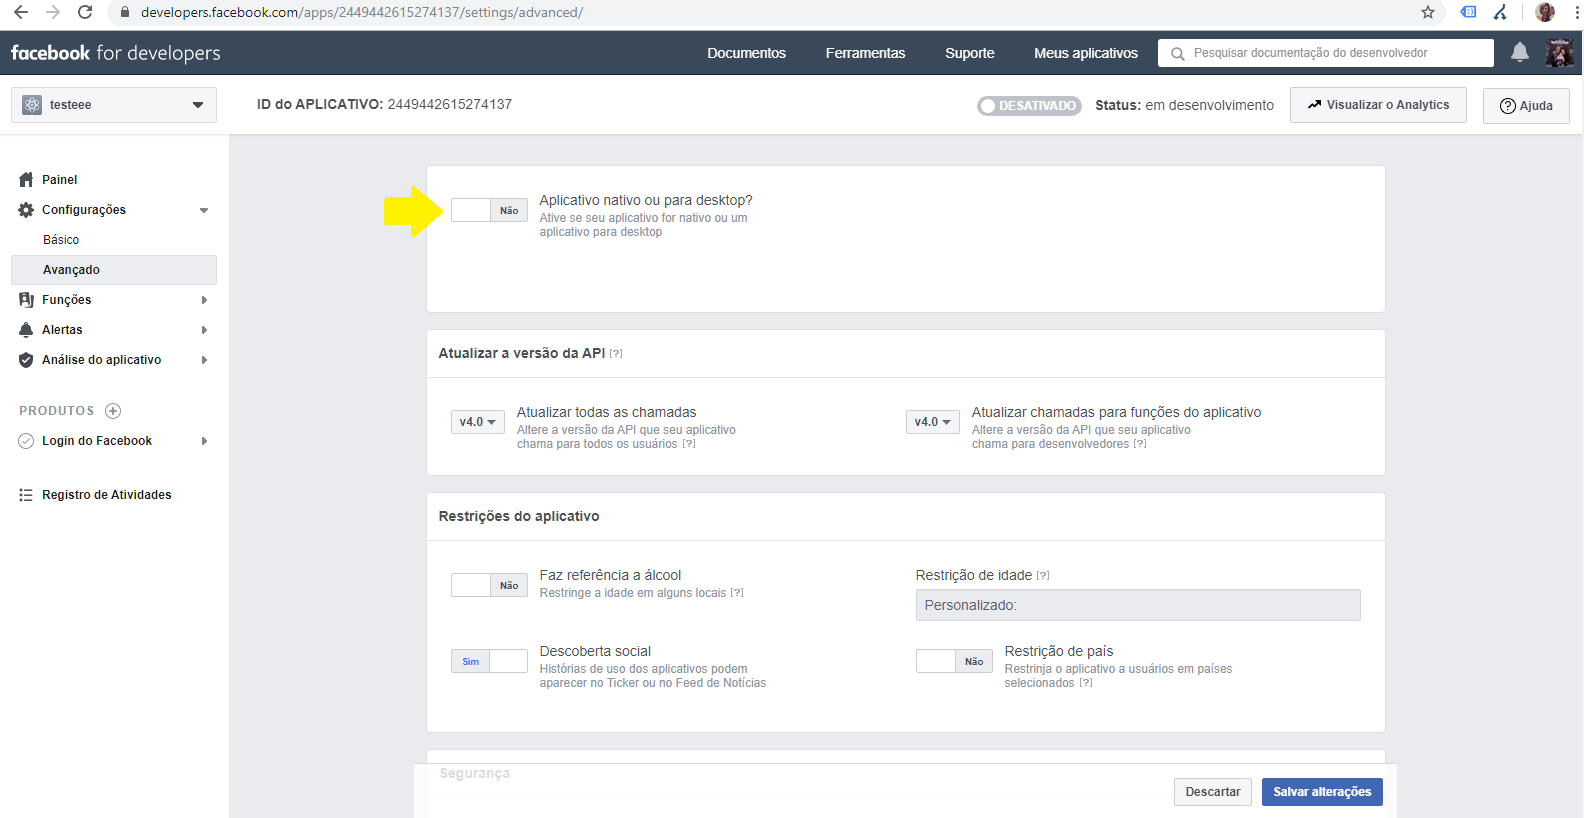Bookmark this page with the star icon
This screenshot has height=818, width=1584.
click(x=1428, y=12)
